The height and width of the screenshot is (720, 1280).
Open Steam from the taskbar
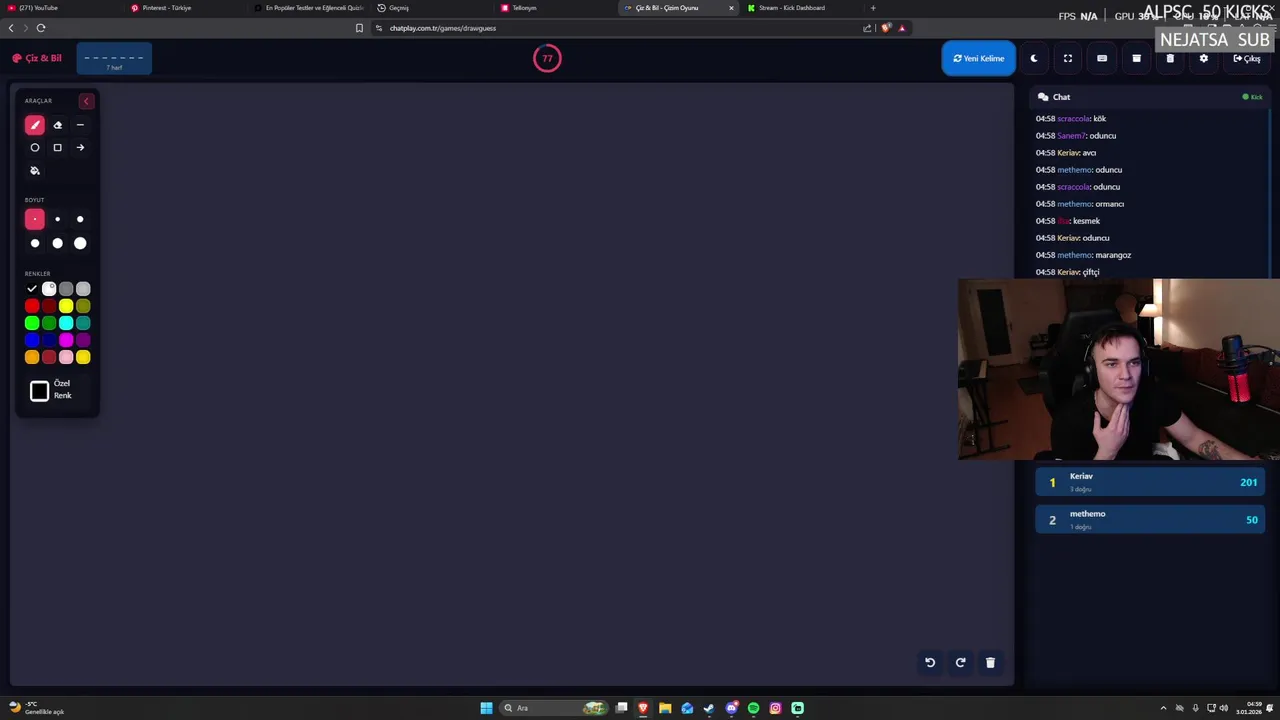[709, 708]
